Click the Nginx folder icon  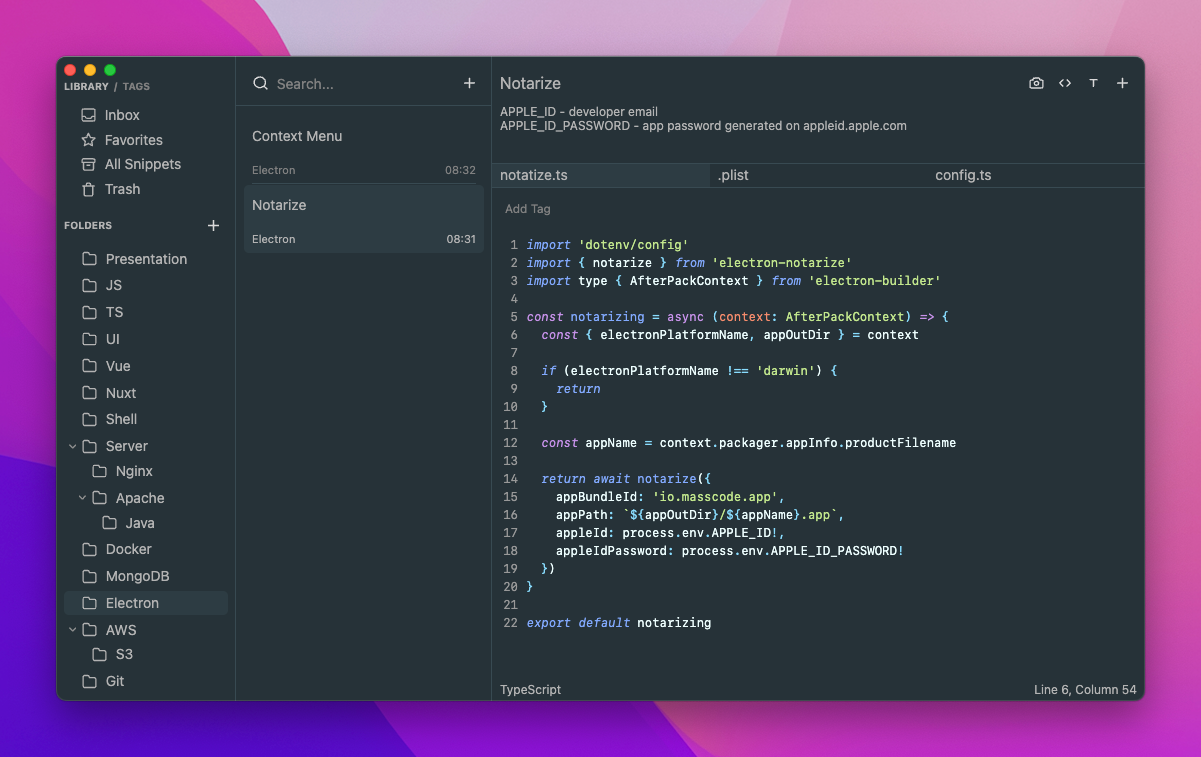[x=100, y=471]
